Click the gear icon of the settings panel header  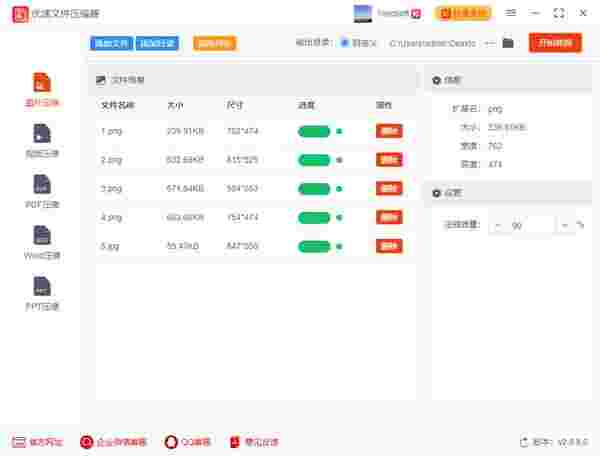[x=437, y=193]
